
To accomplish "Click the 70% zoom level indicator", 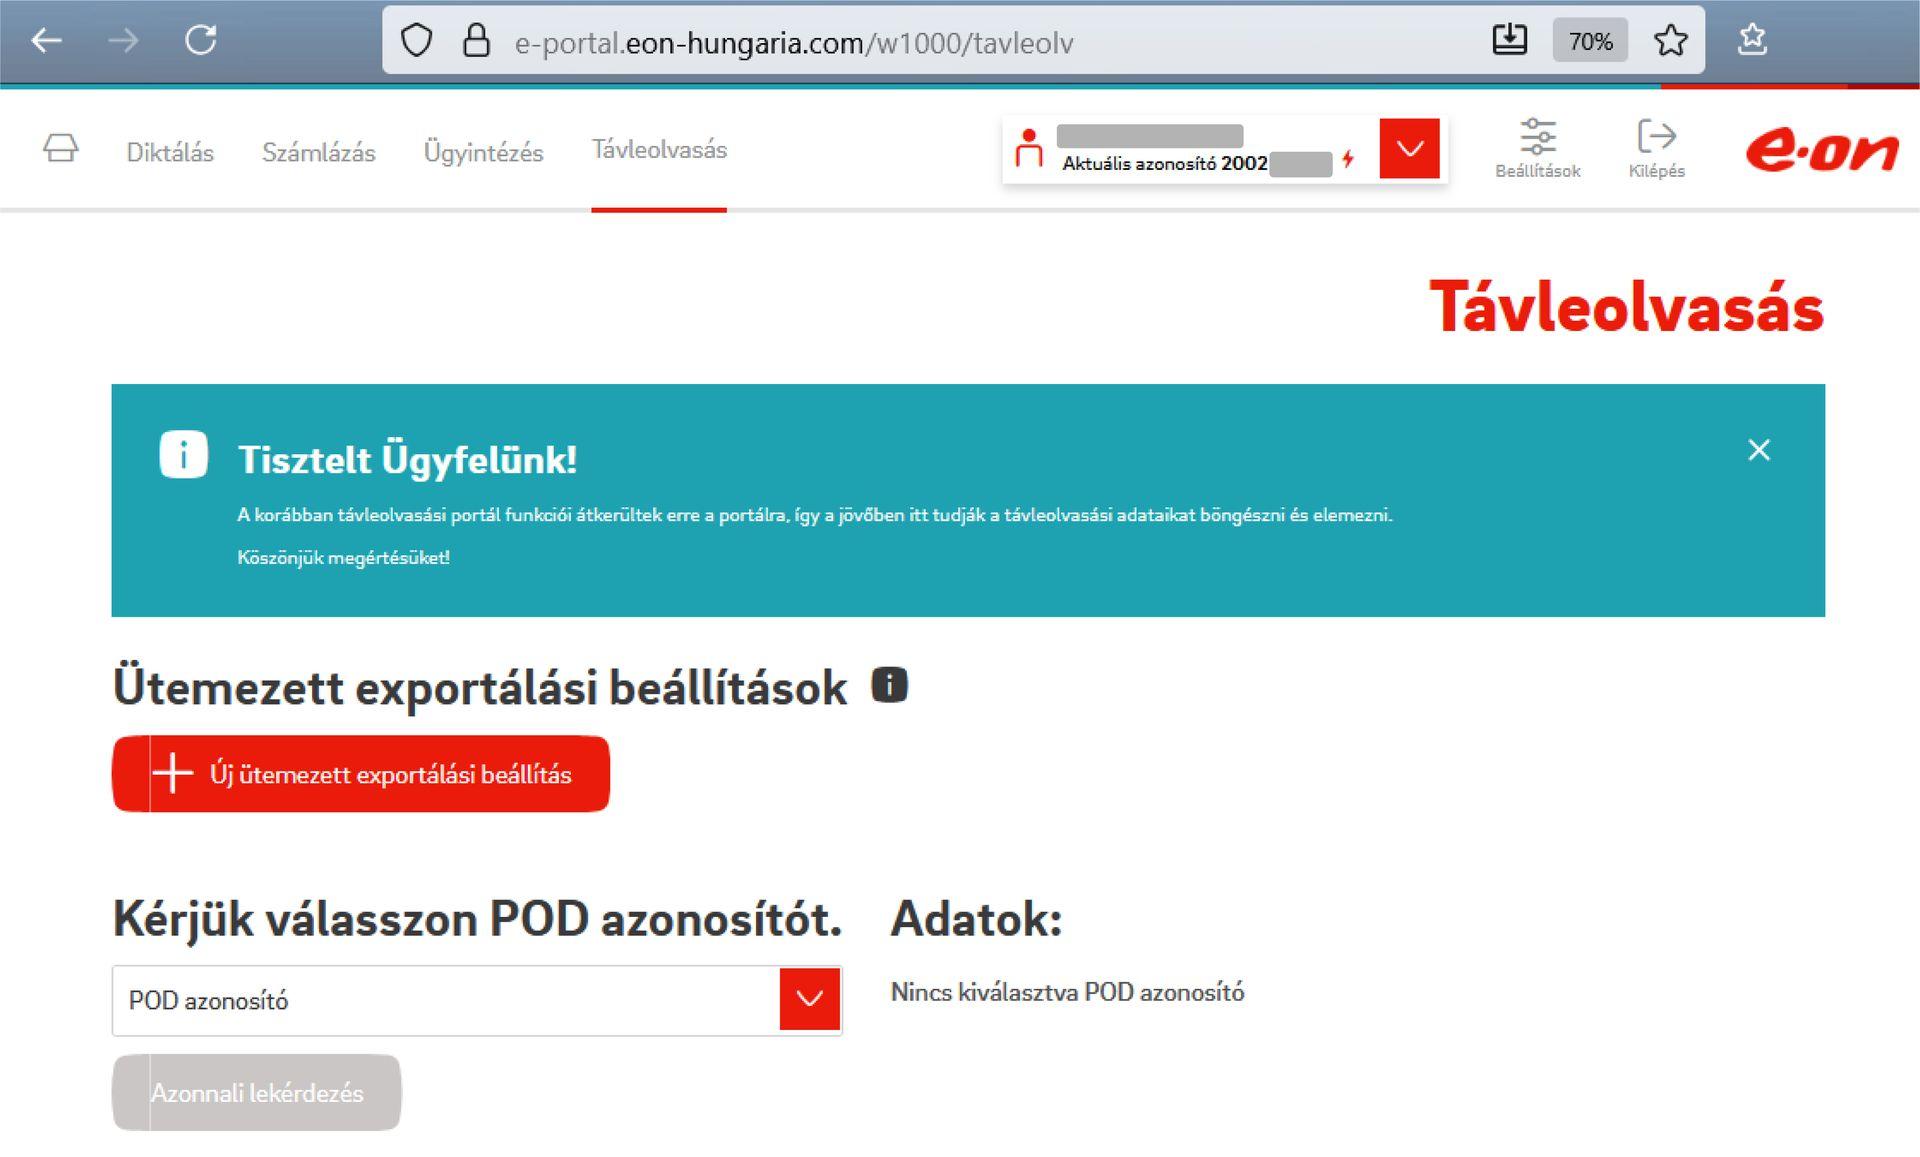I will point(1589,41).
